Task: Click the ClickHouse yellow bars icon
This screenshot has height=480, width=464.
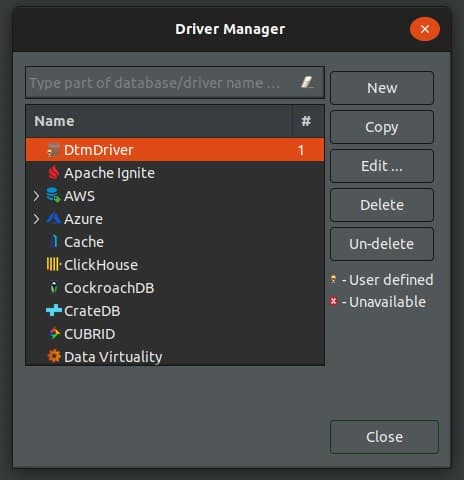Action: (x=53, y=265)
